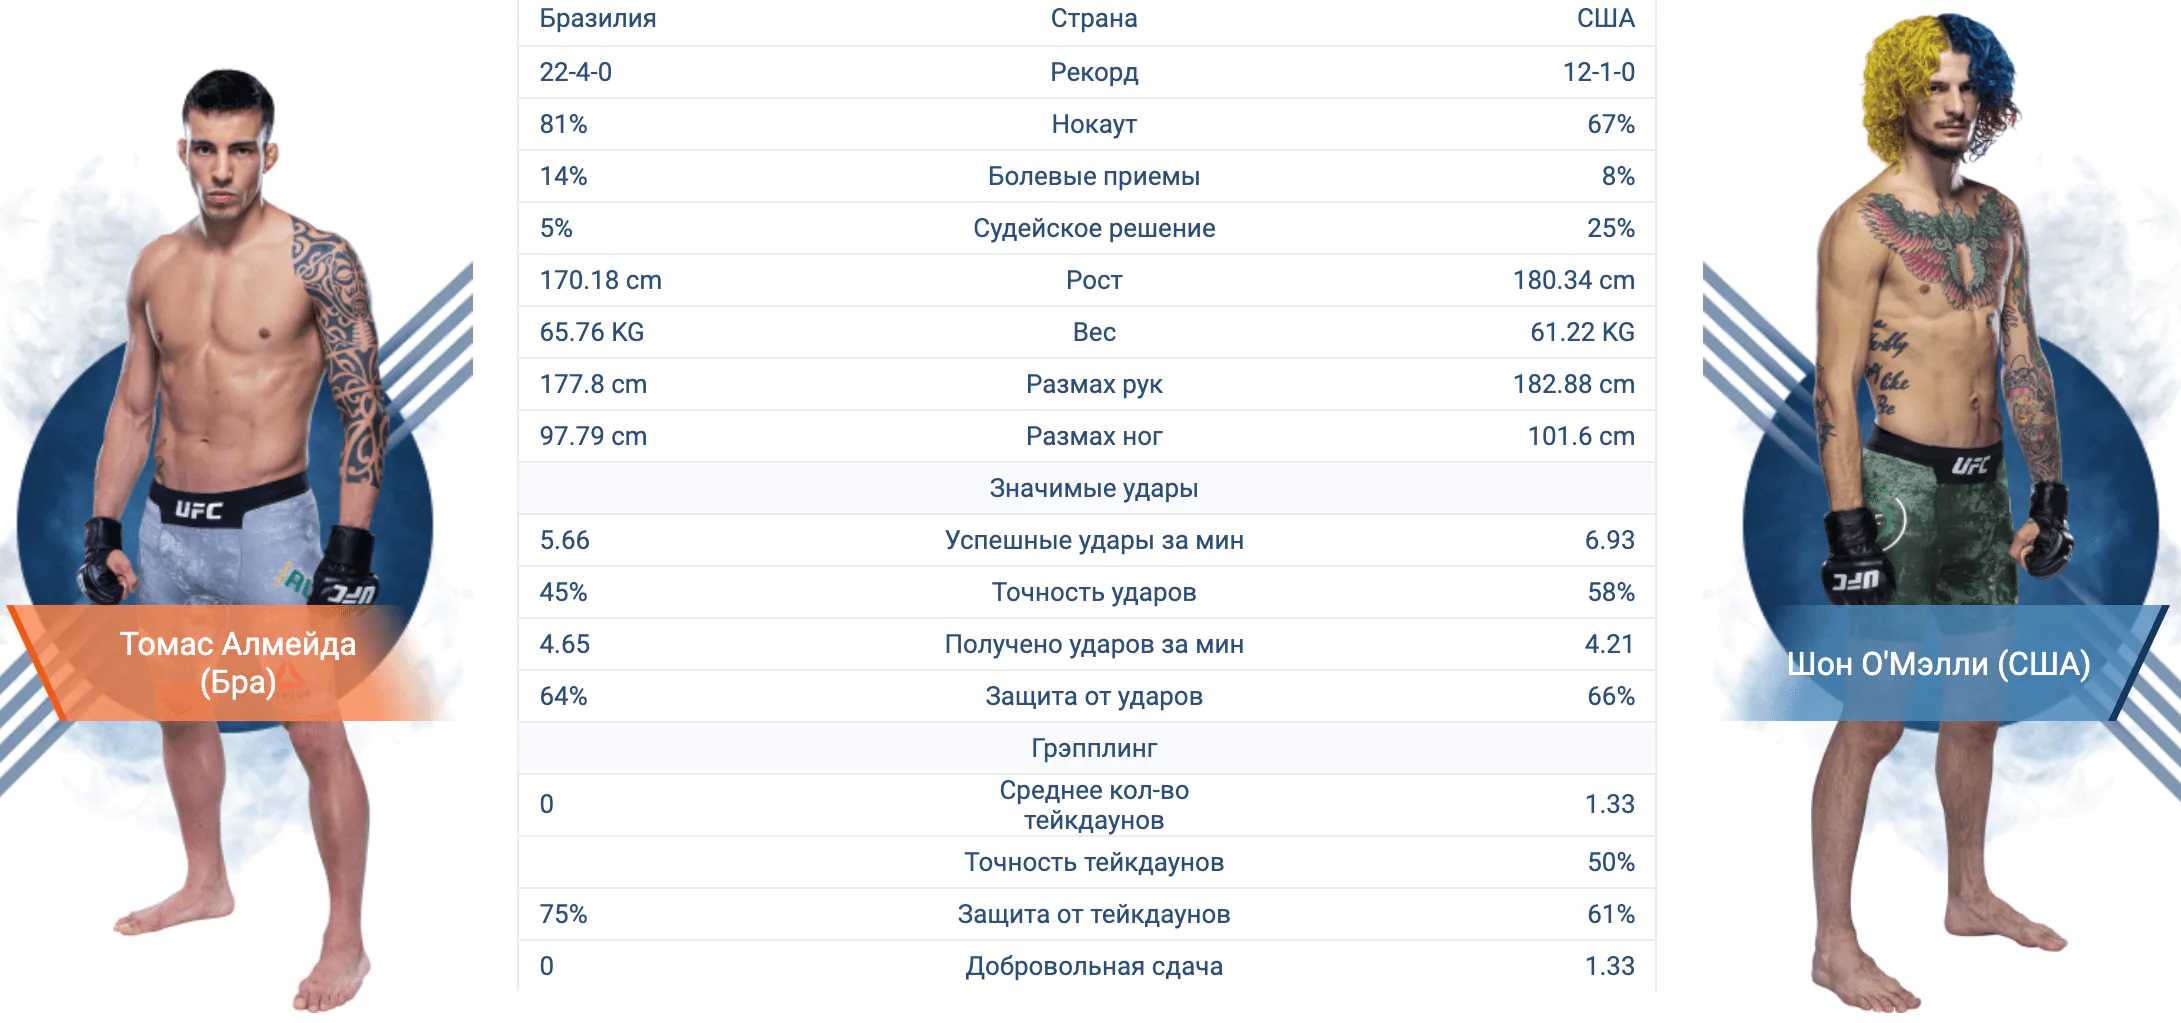Click the knockout value '67%'
Screen dimensions: 2181x1023
1611,124
